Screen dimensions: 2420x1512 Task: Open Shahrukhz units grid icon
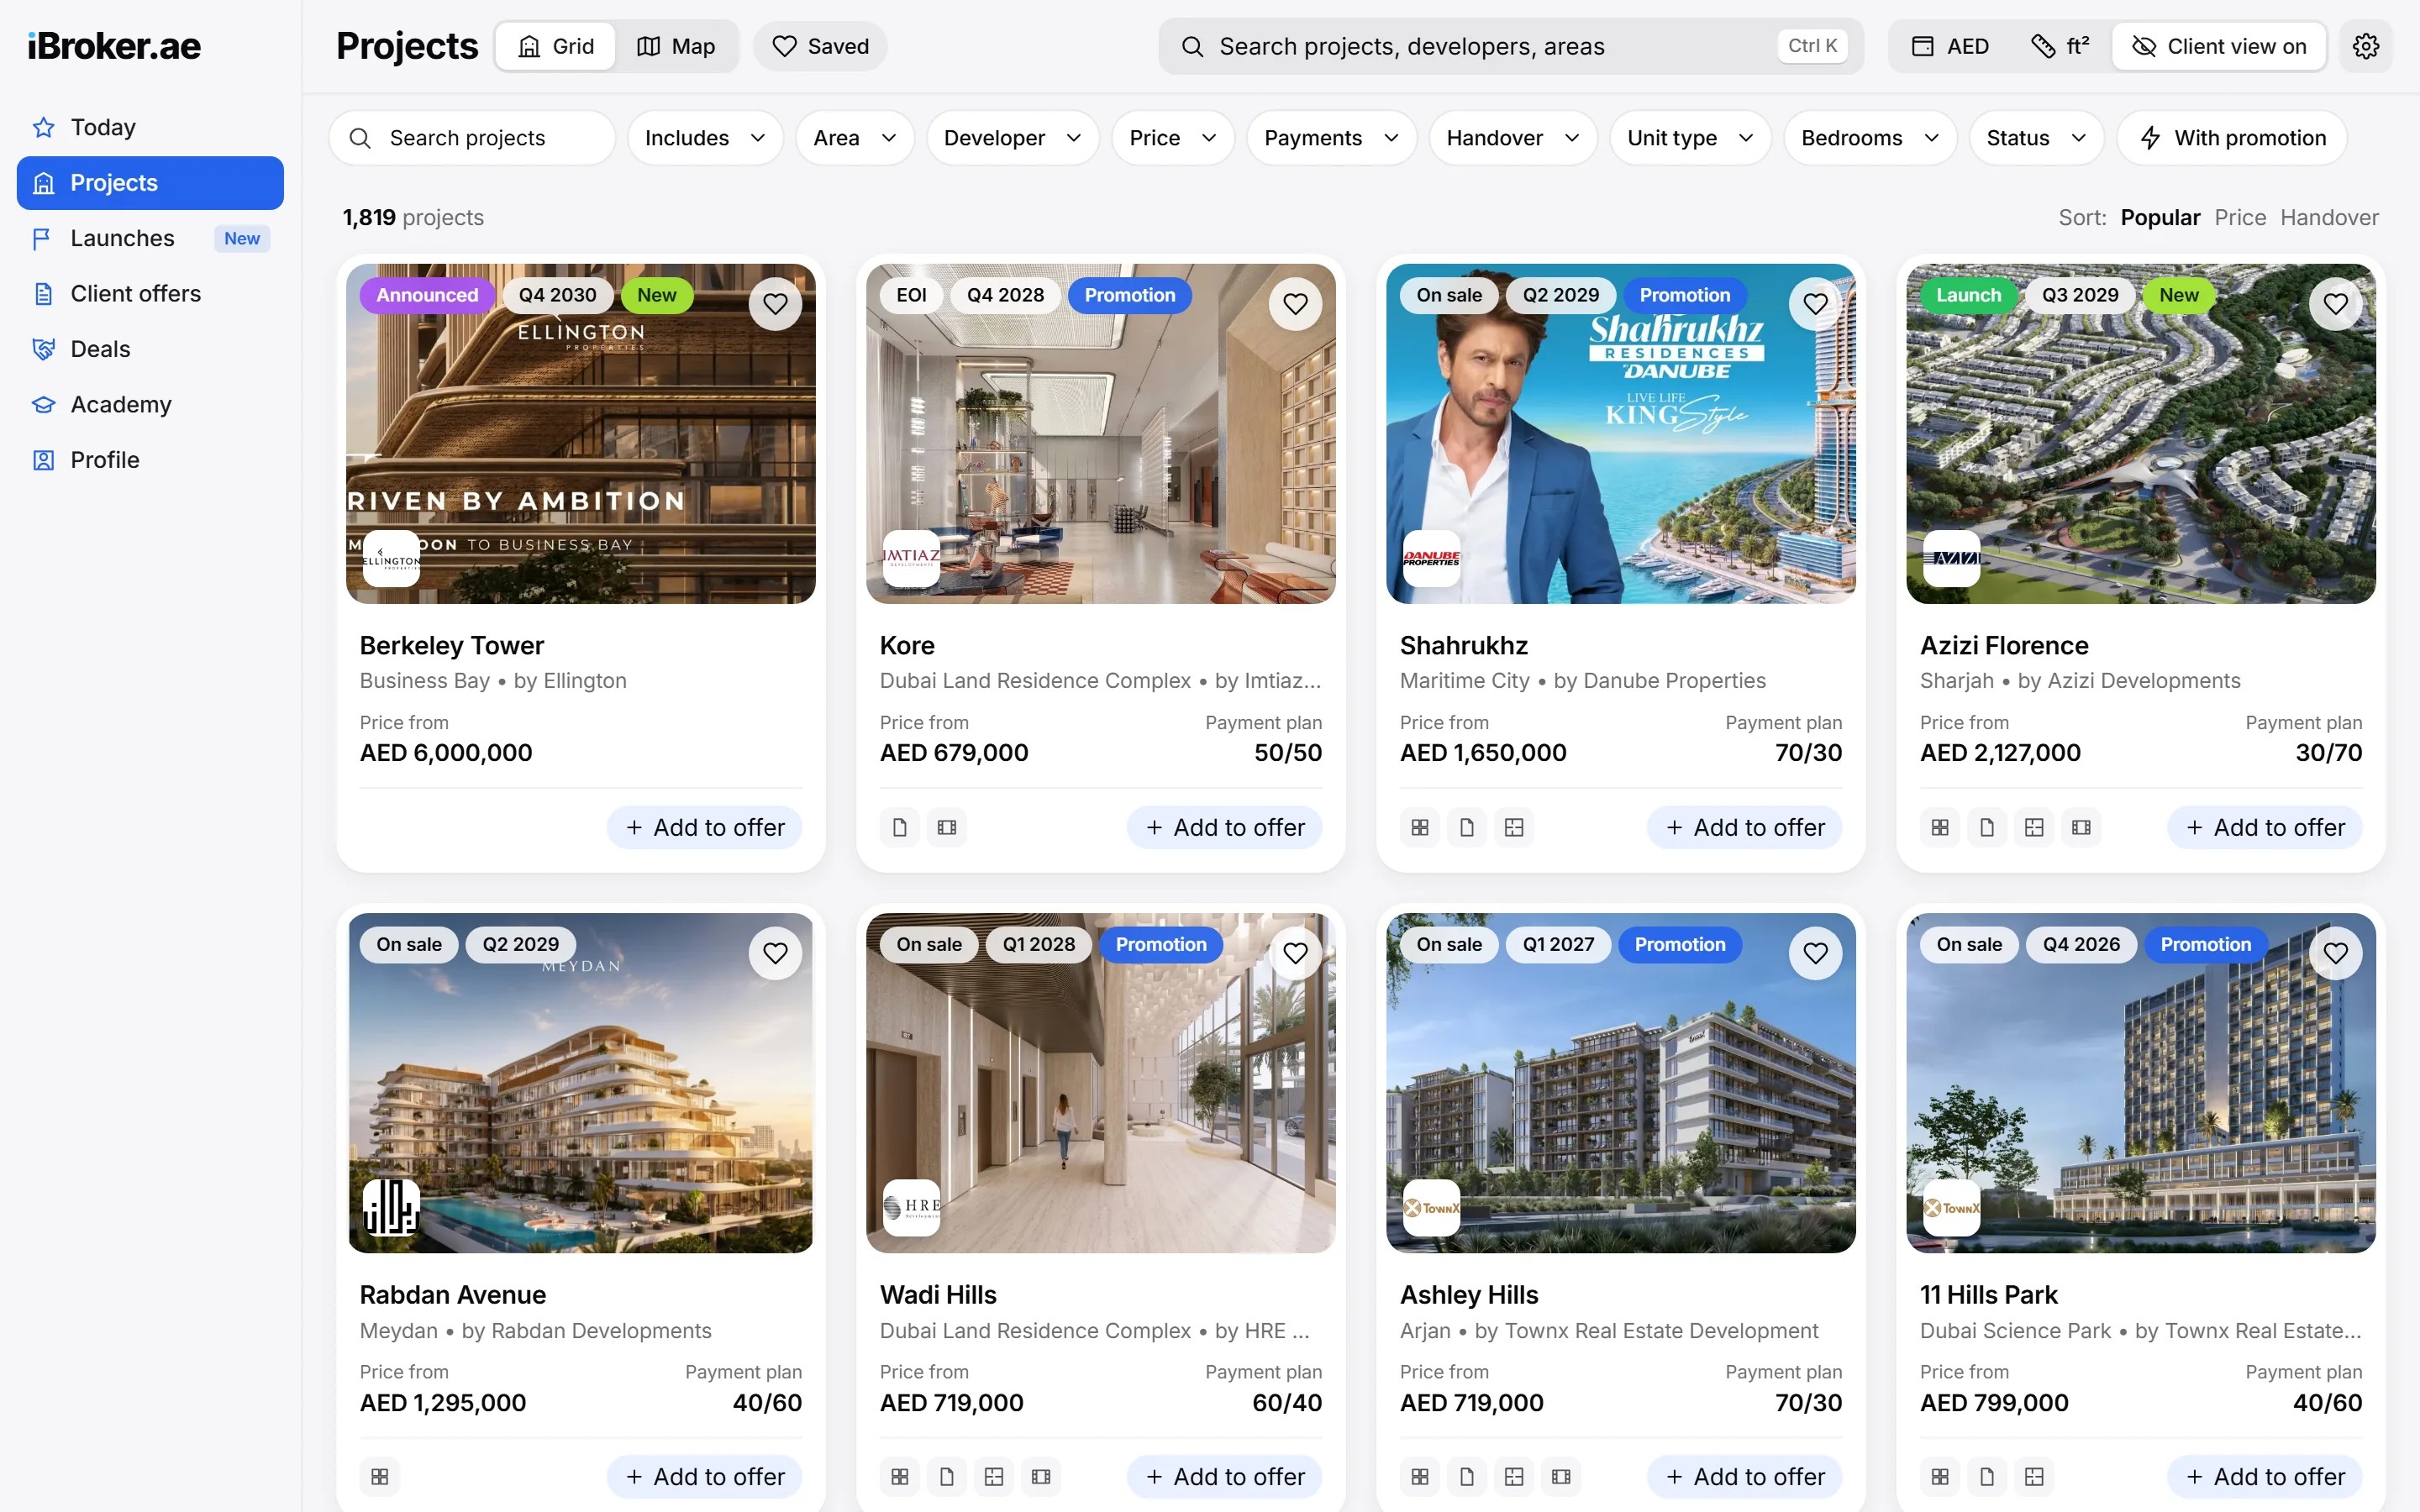pyautogui.click(x=1420, y=827)
